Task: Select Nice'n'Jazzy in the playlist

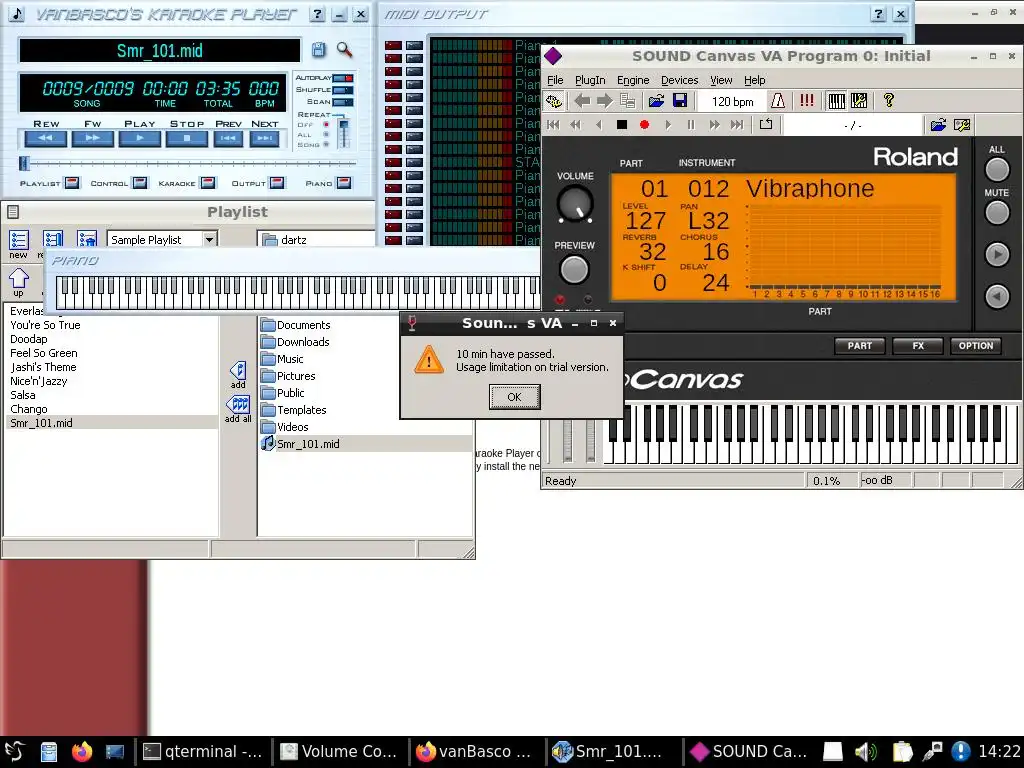Action: (x=39, y=381)
